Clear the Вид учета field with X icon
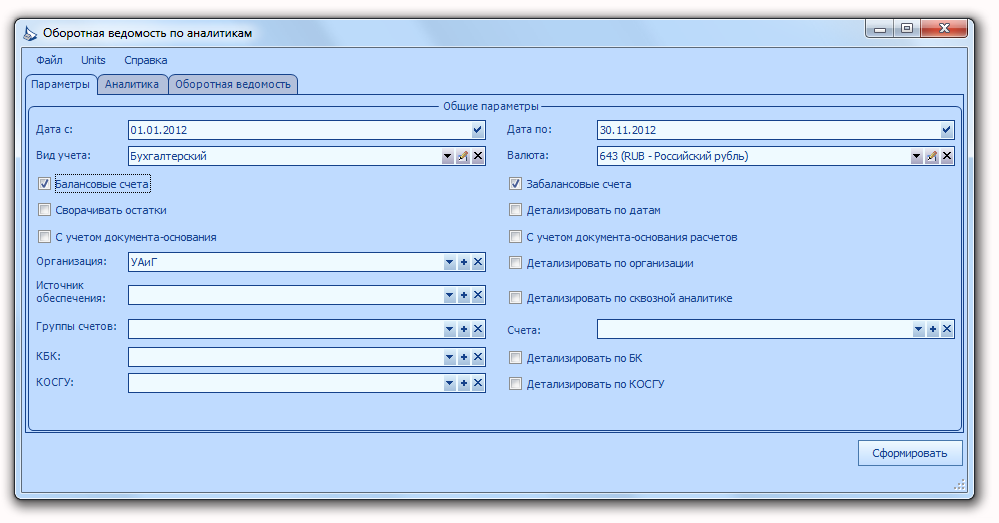Image resolution: width=999 pixels, height=523 pixels. click(x=478, y=156)
